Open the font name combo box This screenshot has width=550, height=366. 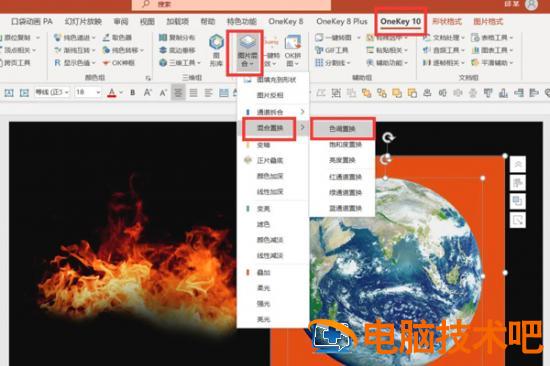click(x=52, y=93)
